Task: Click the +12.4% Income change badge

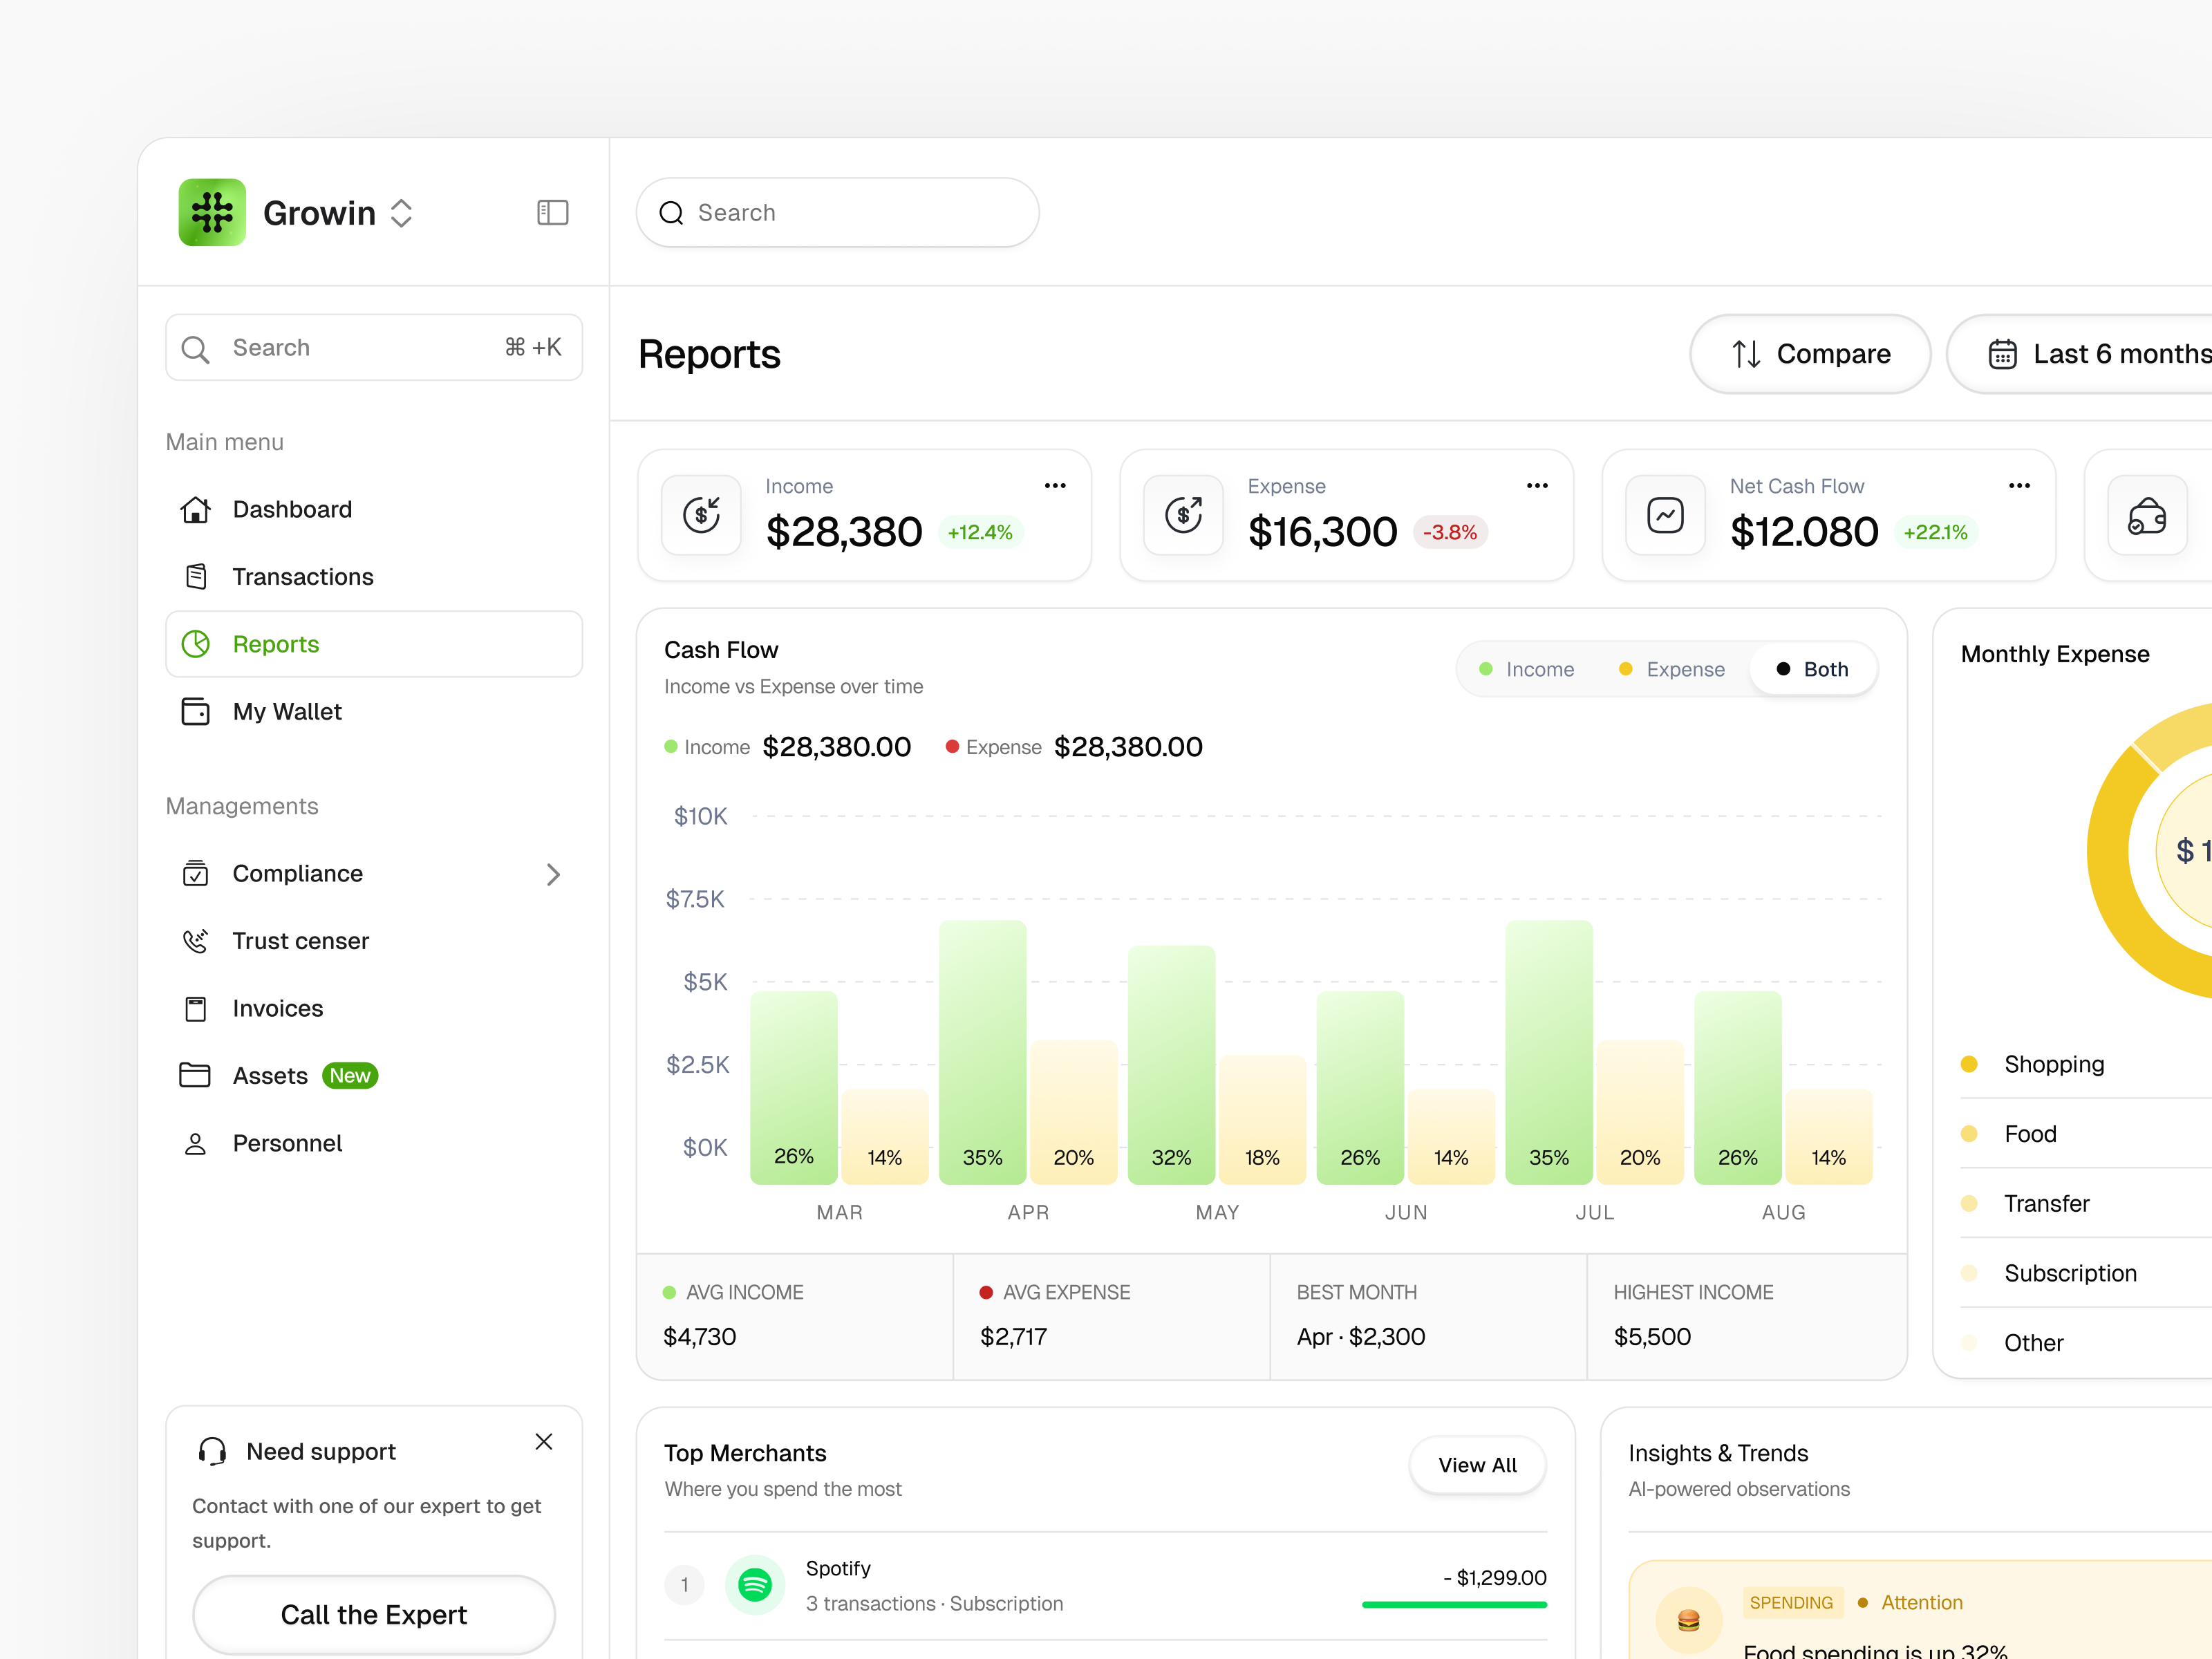Action: 980,532
